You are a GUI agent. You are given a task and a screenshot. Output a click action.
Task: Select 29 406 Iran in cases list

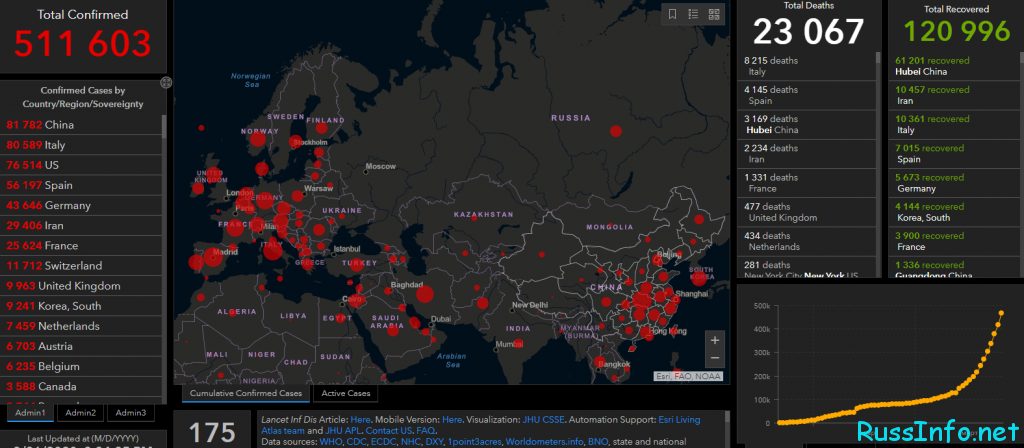coord(80,226)
